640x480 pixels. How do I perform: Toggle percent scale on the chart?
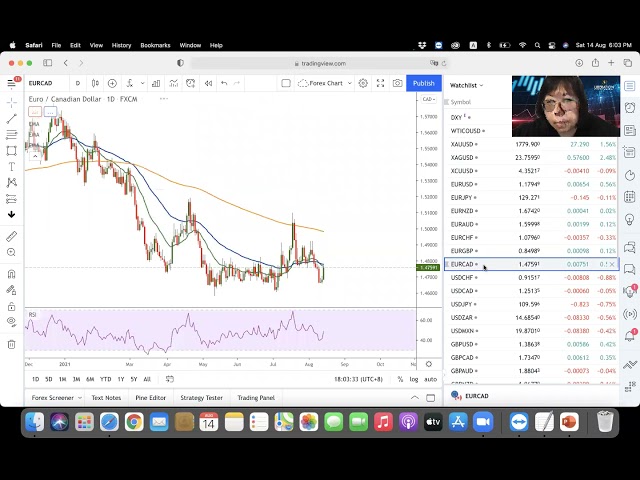click(x=401, y=379)
